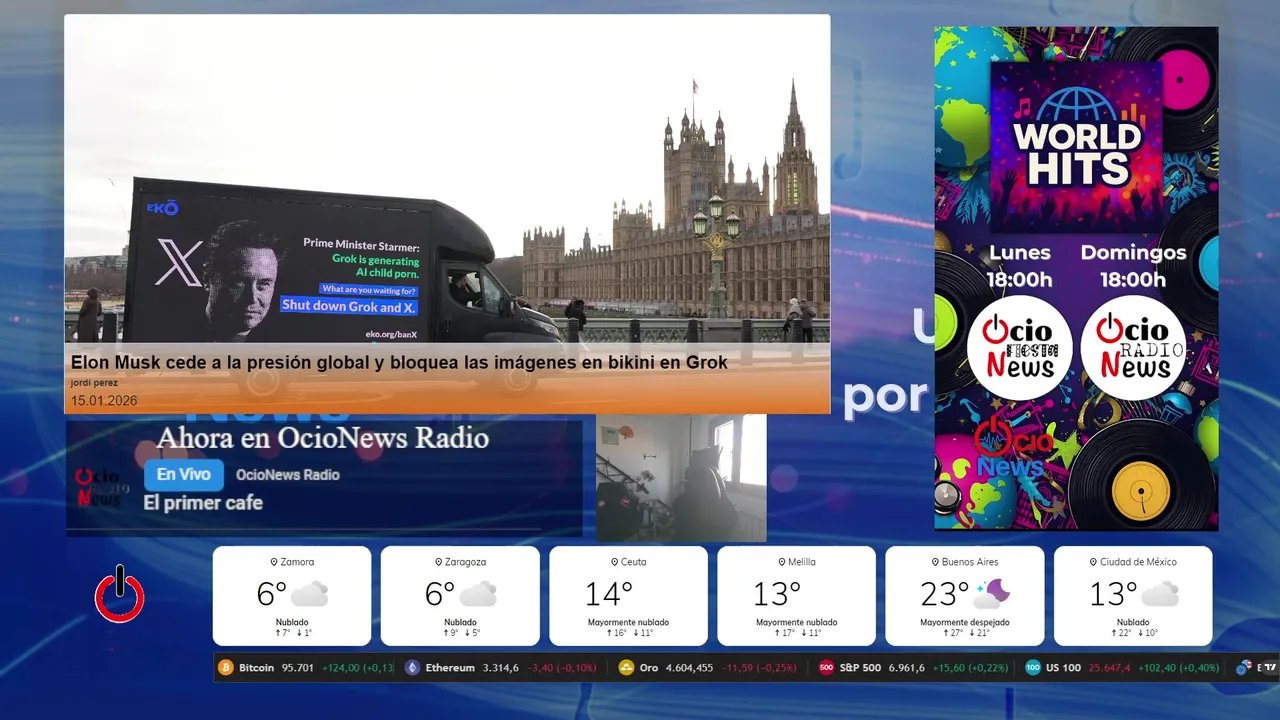Click the S&P 500 value 6.961,6
This screenshot has width=1280, height=720.
907,668
